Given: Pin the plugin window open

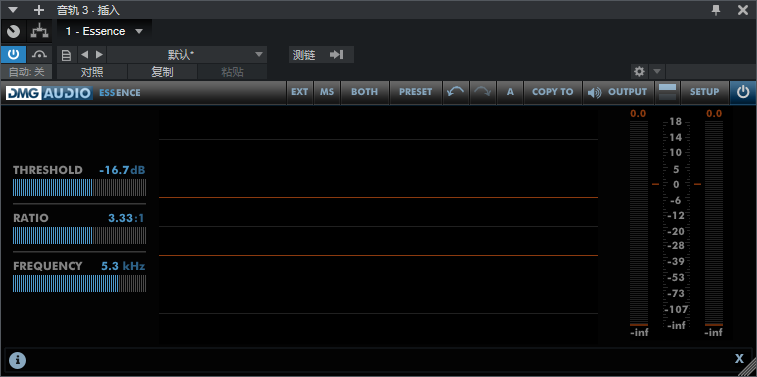Looking at the screenshot, I should [x=716, y=10].
